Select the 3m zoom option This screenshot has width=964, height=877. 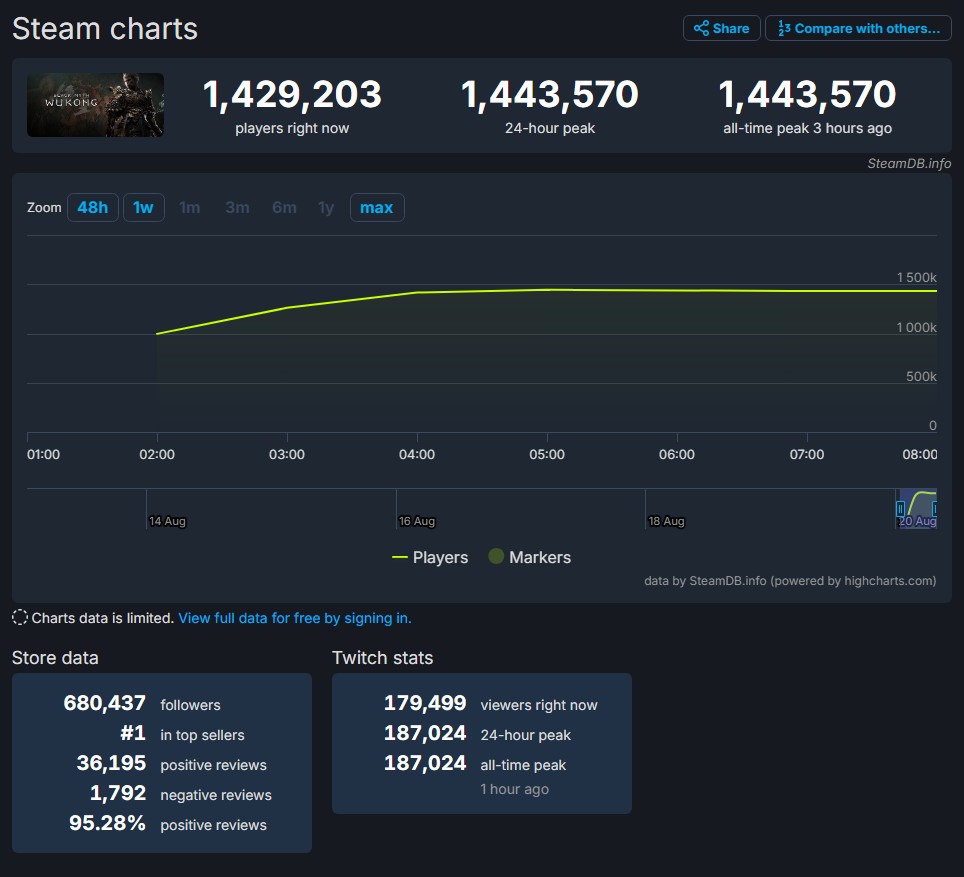pyautogui.click(x=237, y=207)
